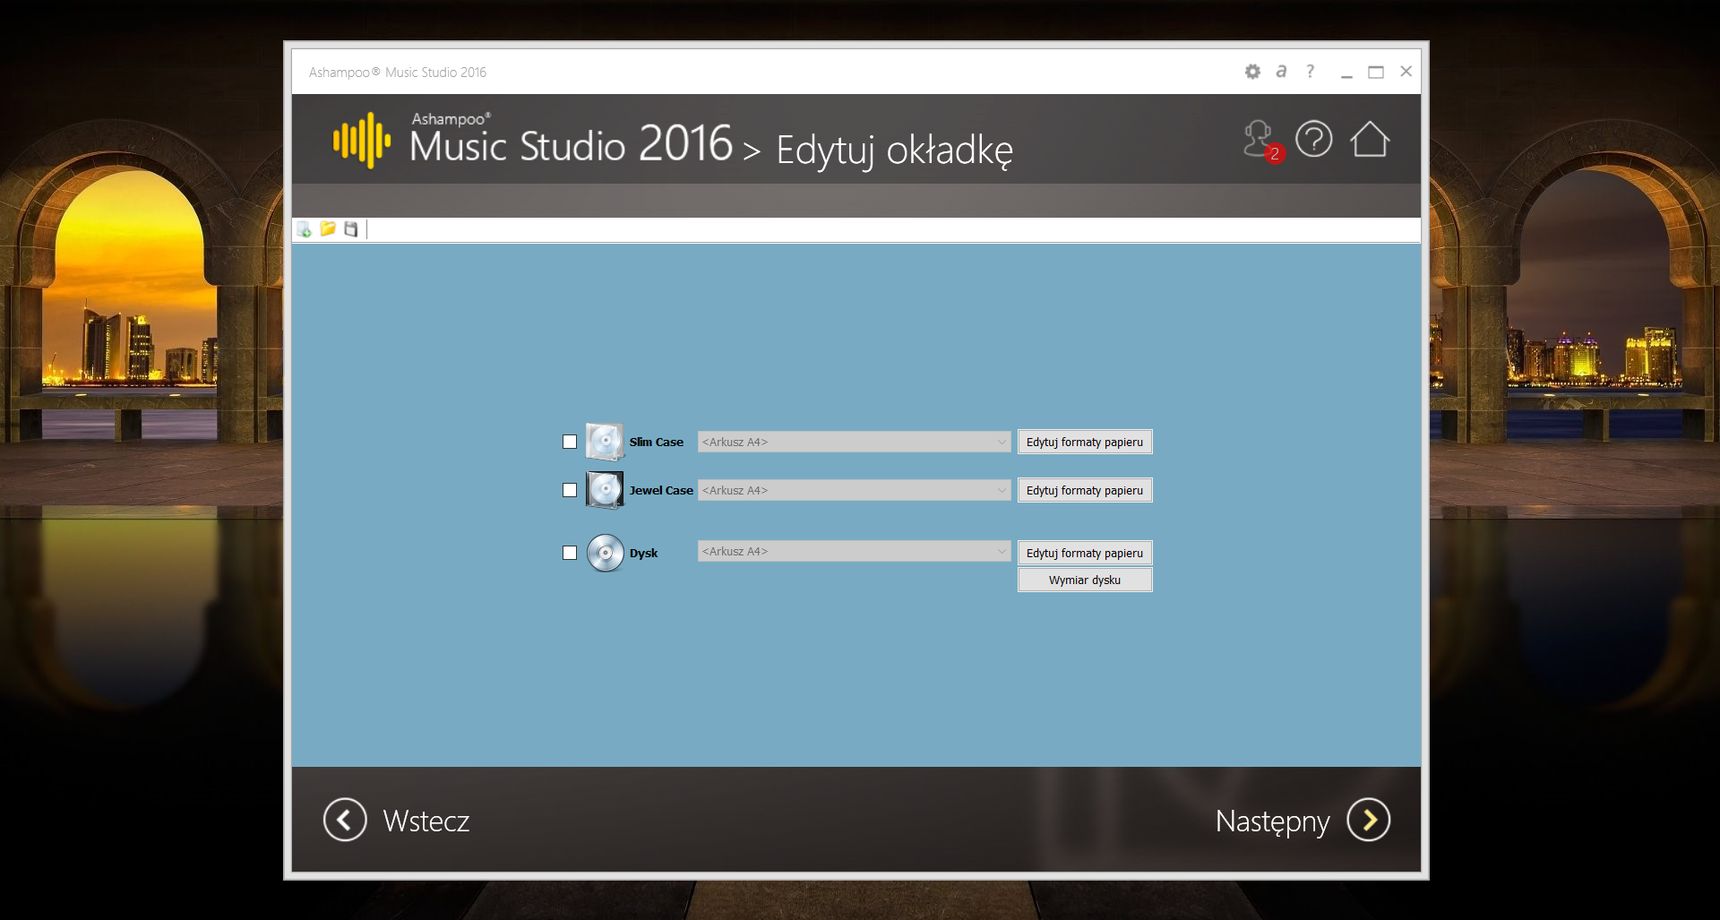Open settings gear in title bar

coord(1252,71)
